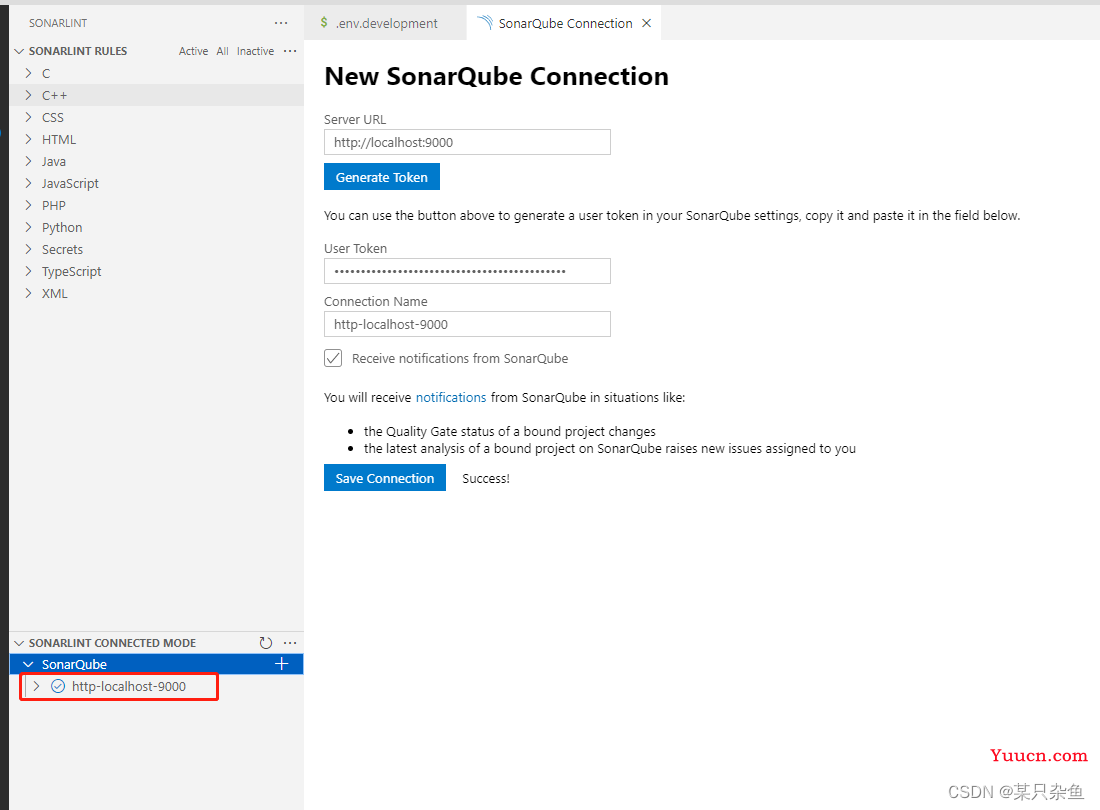
Task: Click the User Token input field
Action: [467, 271]
